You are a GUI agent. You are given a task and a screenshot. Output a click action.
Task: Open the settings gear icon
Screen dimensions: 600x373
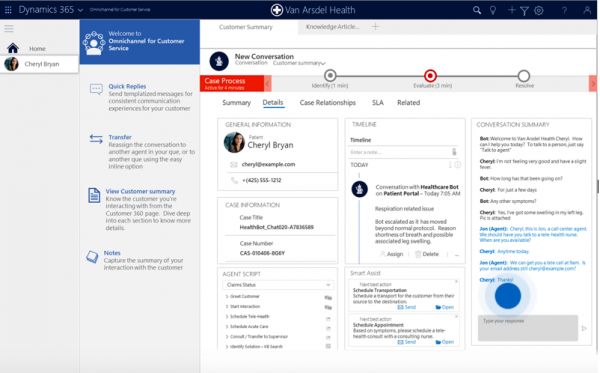tap(539, 10)
